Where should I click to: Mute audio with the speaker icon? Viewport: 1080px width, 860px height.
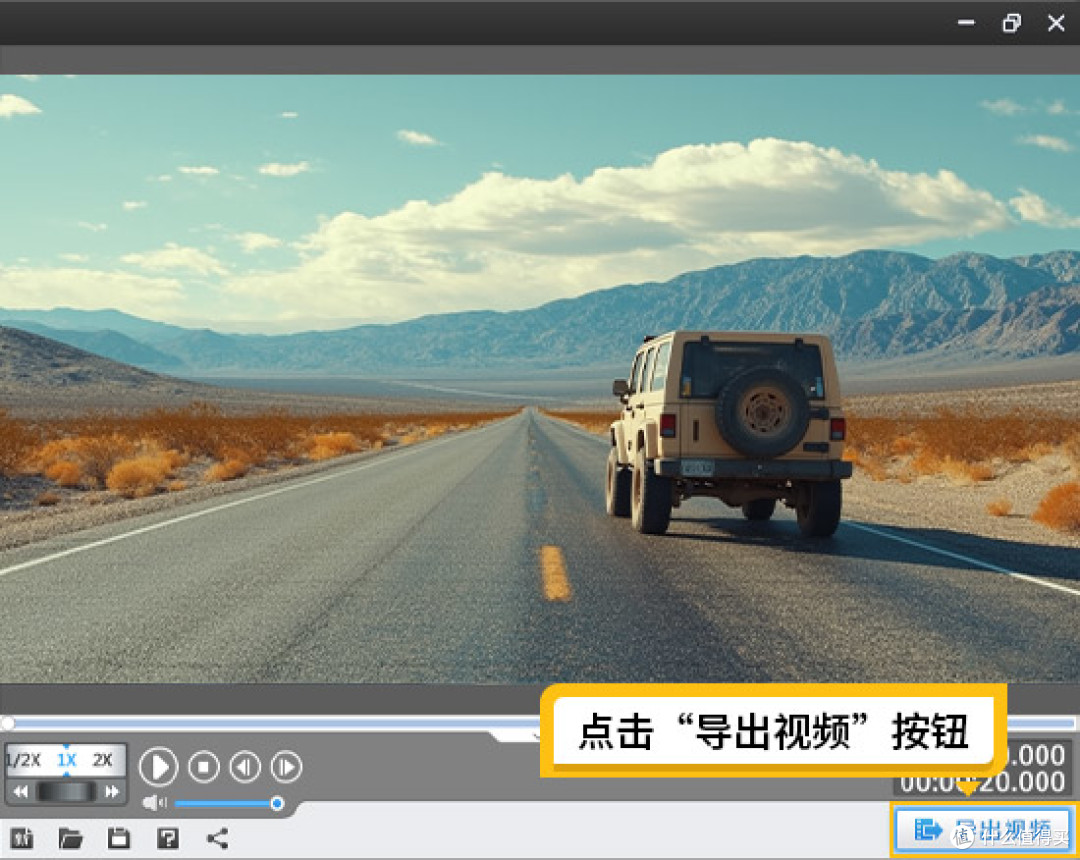[x=154, y=803]
